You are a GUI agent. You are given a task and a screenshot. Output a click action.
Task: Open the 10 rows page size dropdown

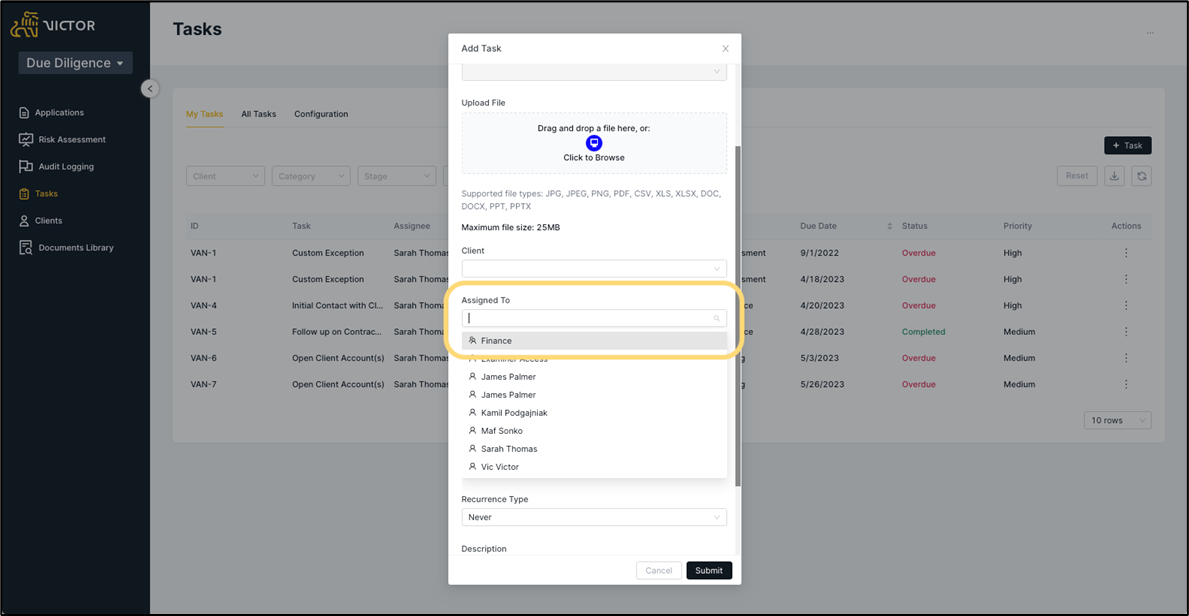[1118, 420]
